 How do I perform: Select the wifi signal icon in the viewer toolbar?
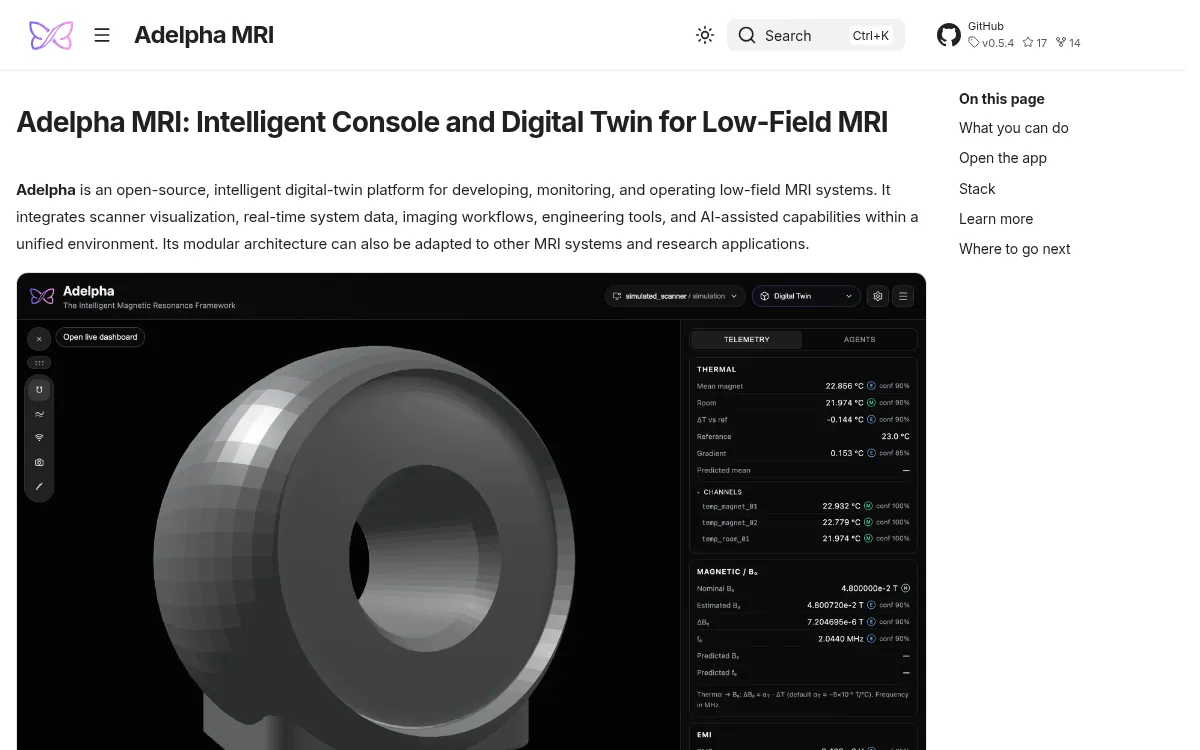39,438
